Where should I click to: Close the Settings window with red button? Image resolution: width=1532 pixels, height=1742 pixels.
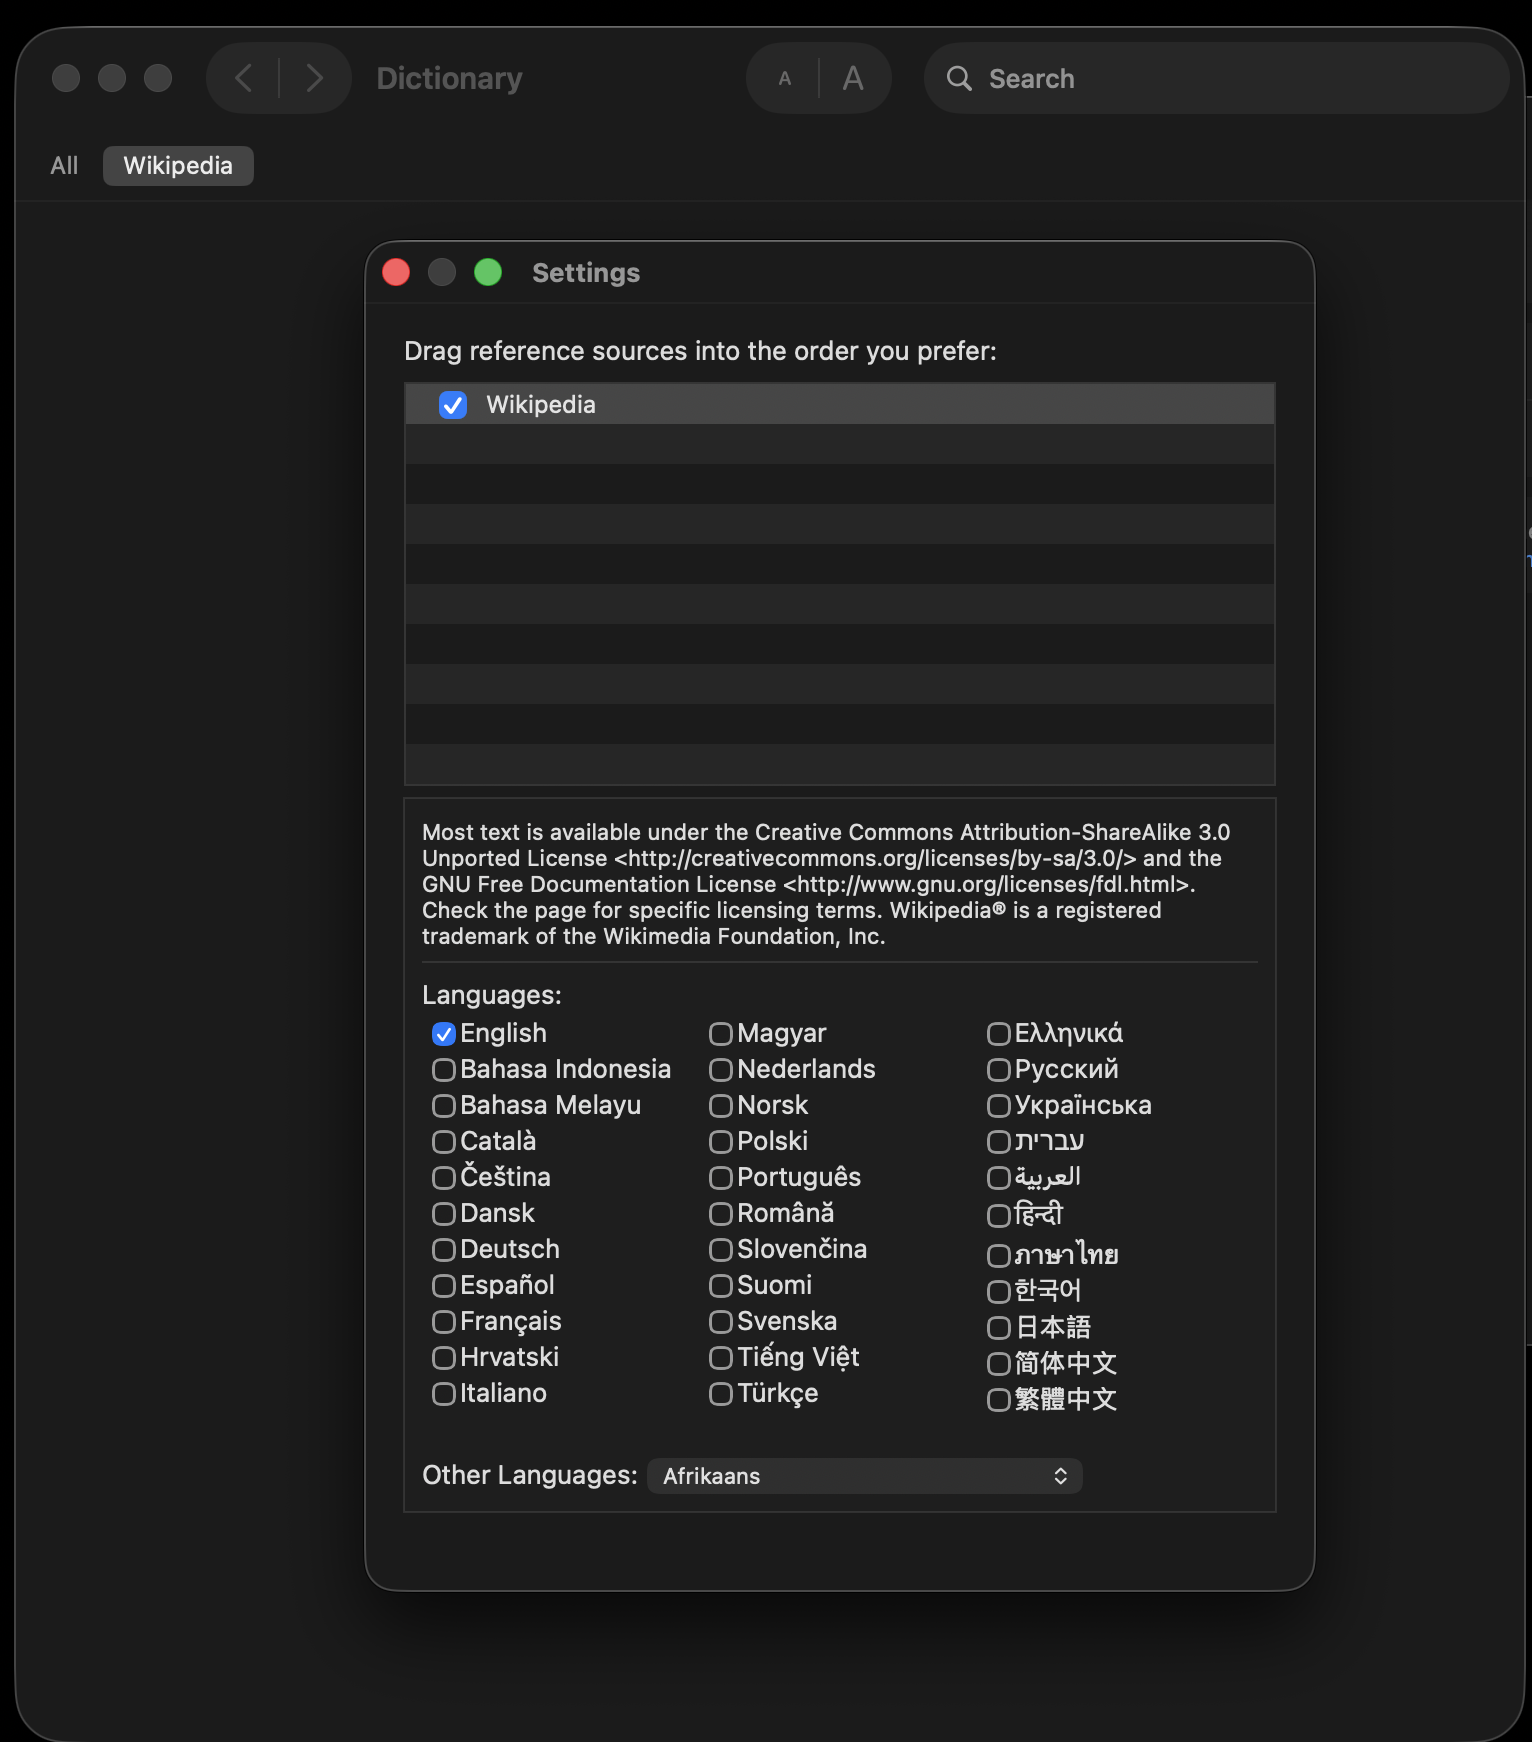click(x=396, y=272)
